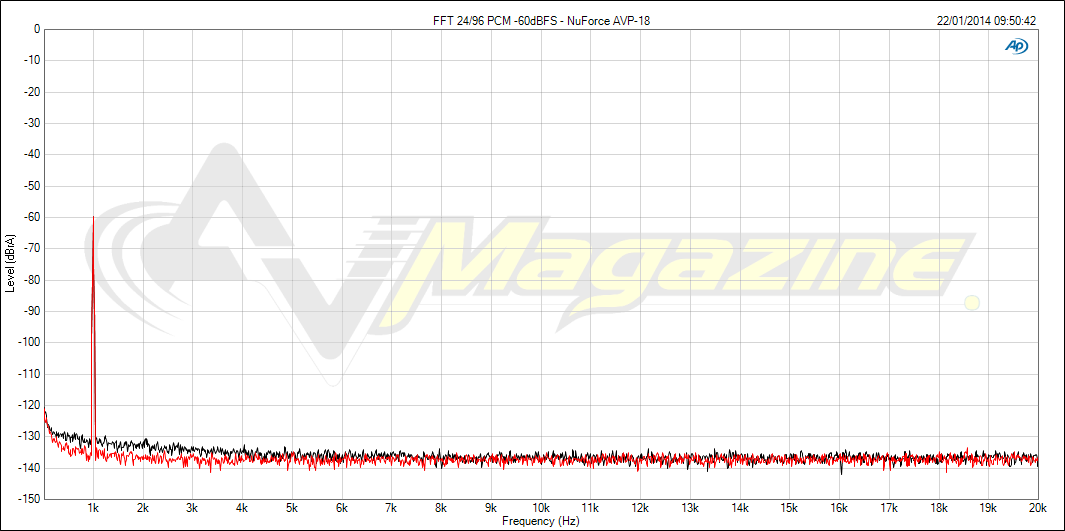Click the '20k' frequency axis label
The image size is (1065, 531).
pyautogui.click(x=1037, y=508)
